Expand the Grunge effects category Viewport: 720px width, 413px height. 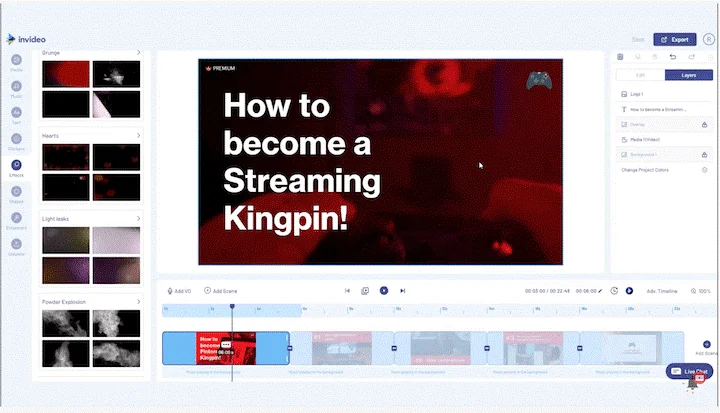pos(138,53)
